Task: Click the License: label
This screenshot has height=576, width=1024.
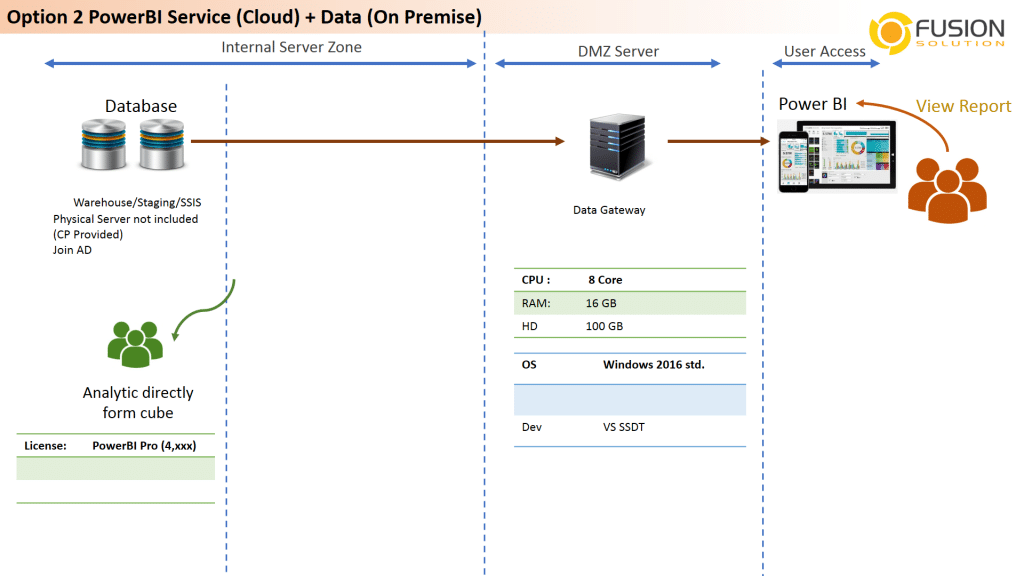Action: pos(46,445)
